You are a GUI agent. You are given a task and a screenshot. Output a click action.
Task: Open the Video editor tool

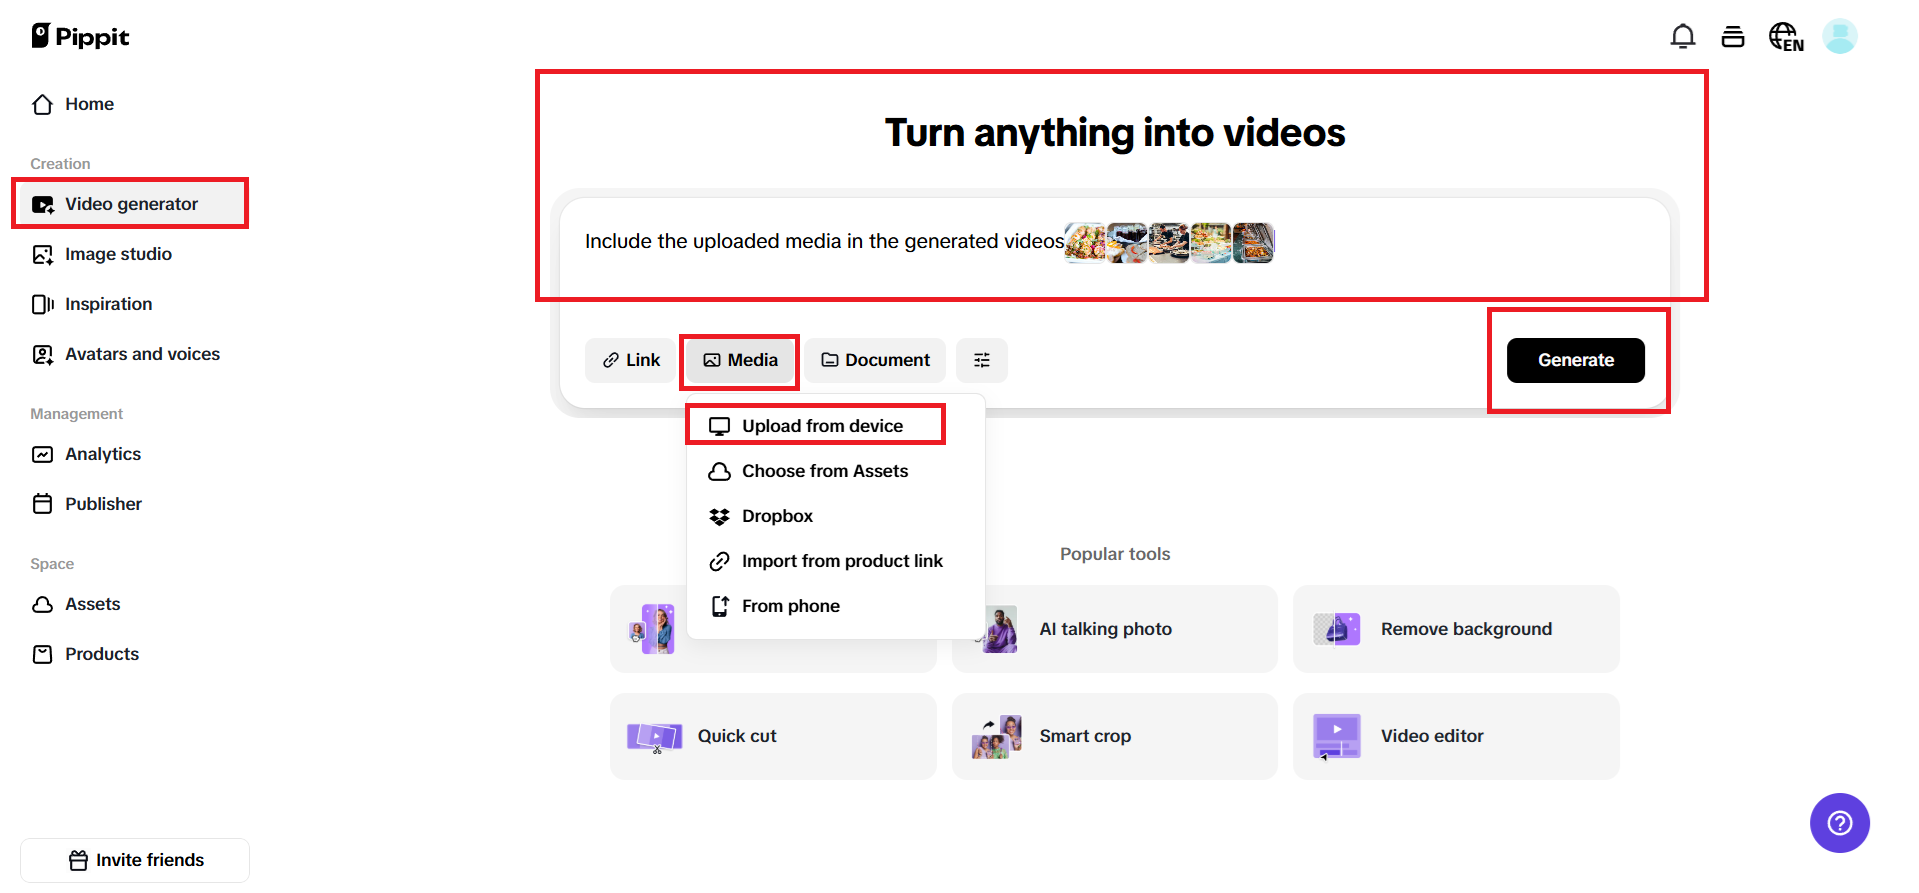point(1456,736)
